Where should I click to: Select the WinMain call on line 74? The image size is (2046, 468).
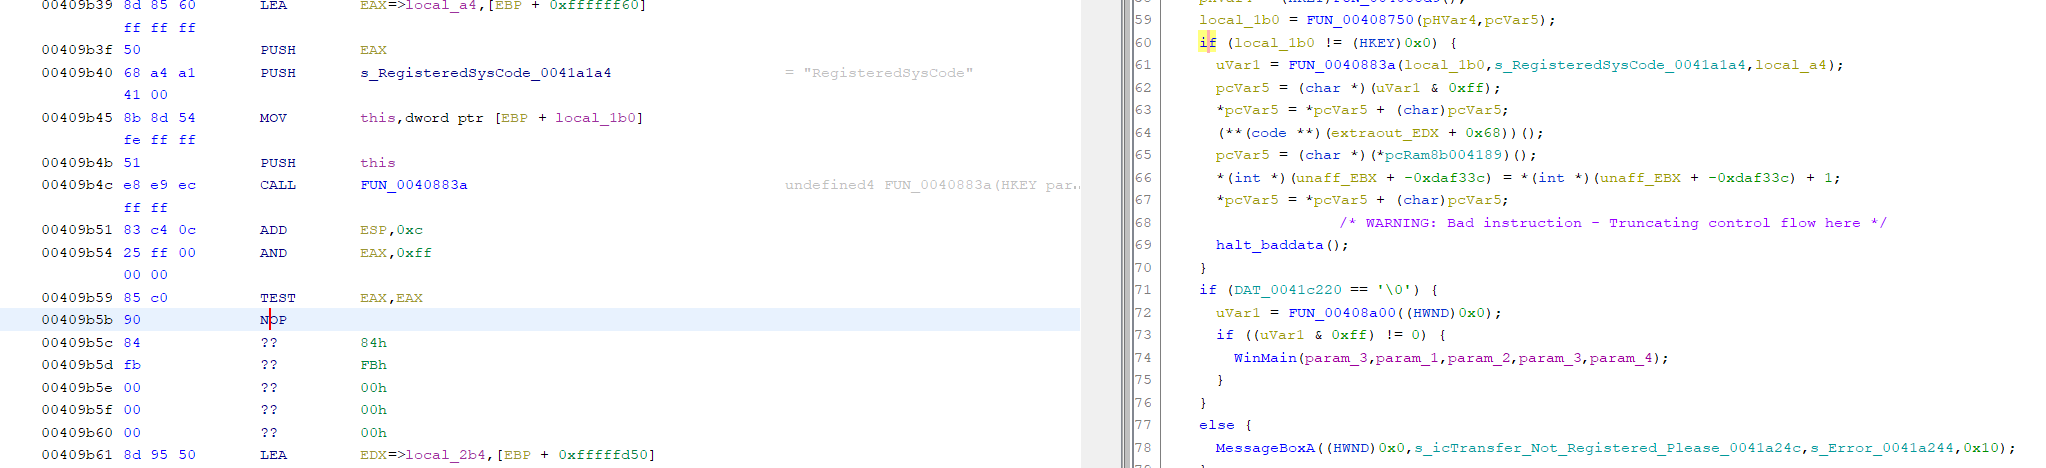click(1264, 358)
